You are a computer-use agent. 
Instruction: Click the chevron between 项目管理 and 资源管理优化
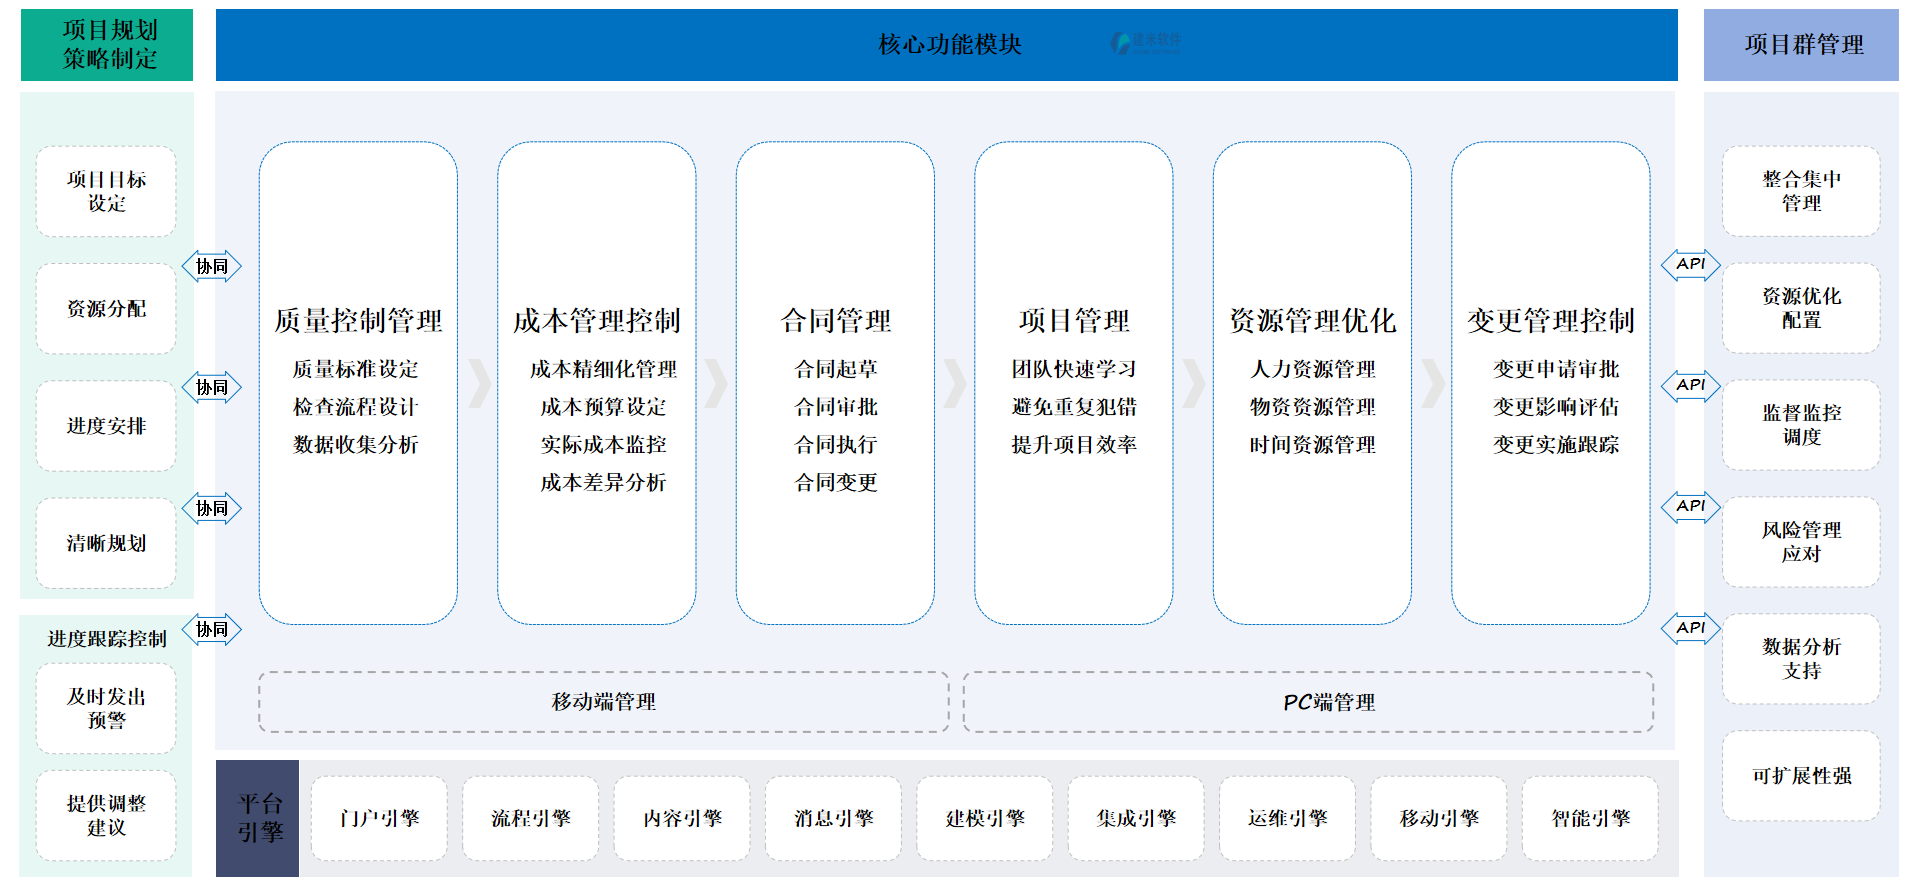(1194, 383)
